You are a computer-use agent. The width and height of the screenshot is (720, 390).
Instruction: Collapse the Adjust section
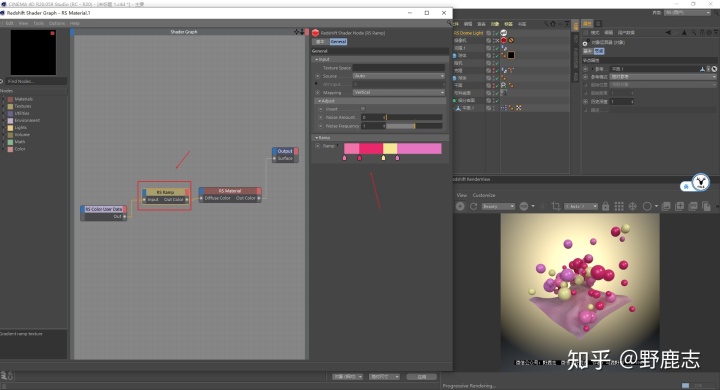click(x=320, y=101)
